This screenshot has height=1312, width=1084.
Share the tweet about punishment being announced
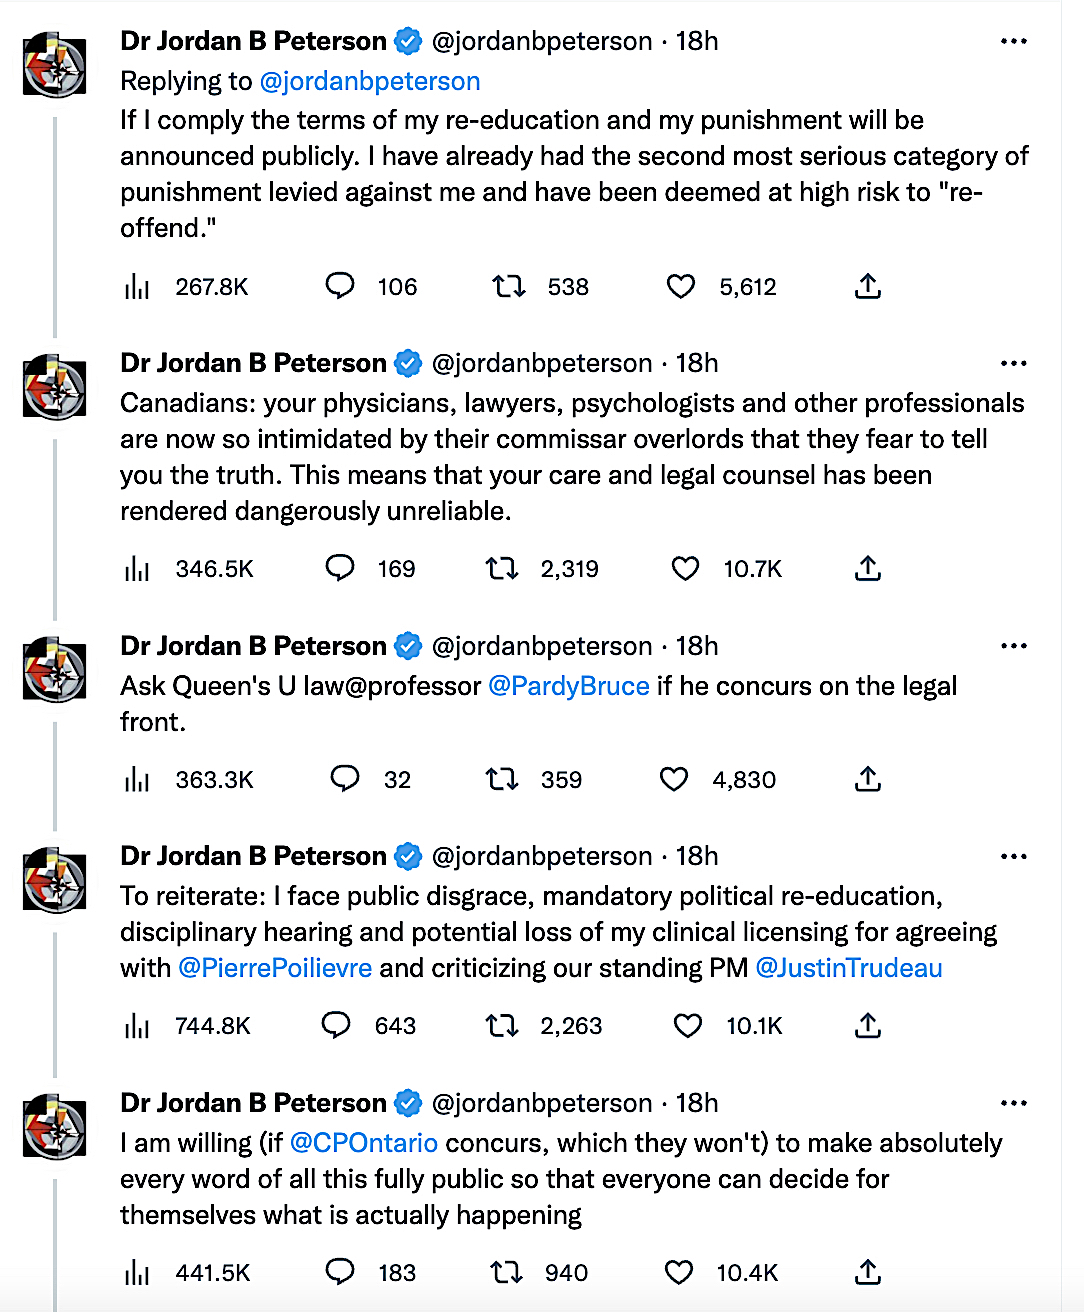point(868,287)
